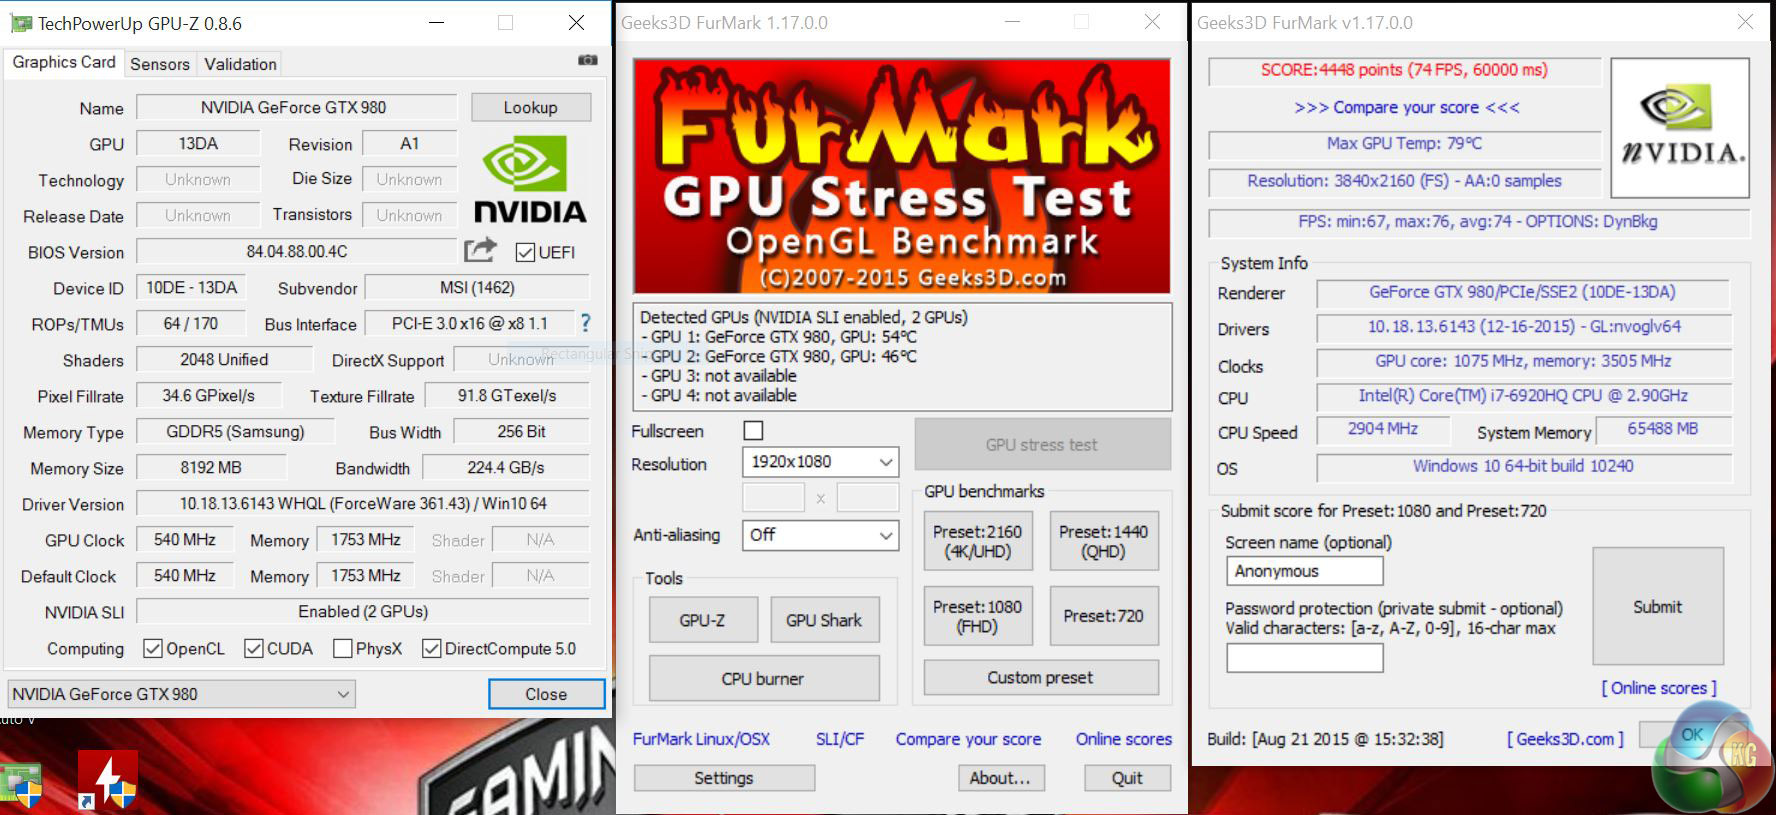The height and width of the screenshot is (815, 1776).
Task: Launch GPU Shark from Tools
Action: [824, 620]
